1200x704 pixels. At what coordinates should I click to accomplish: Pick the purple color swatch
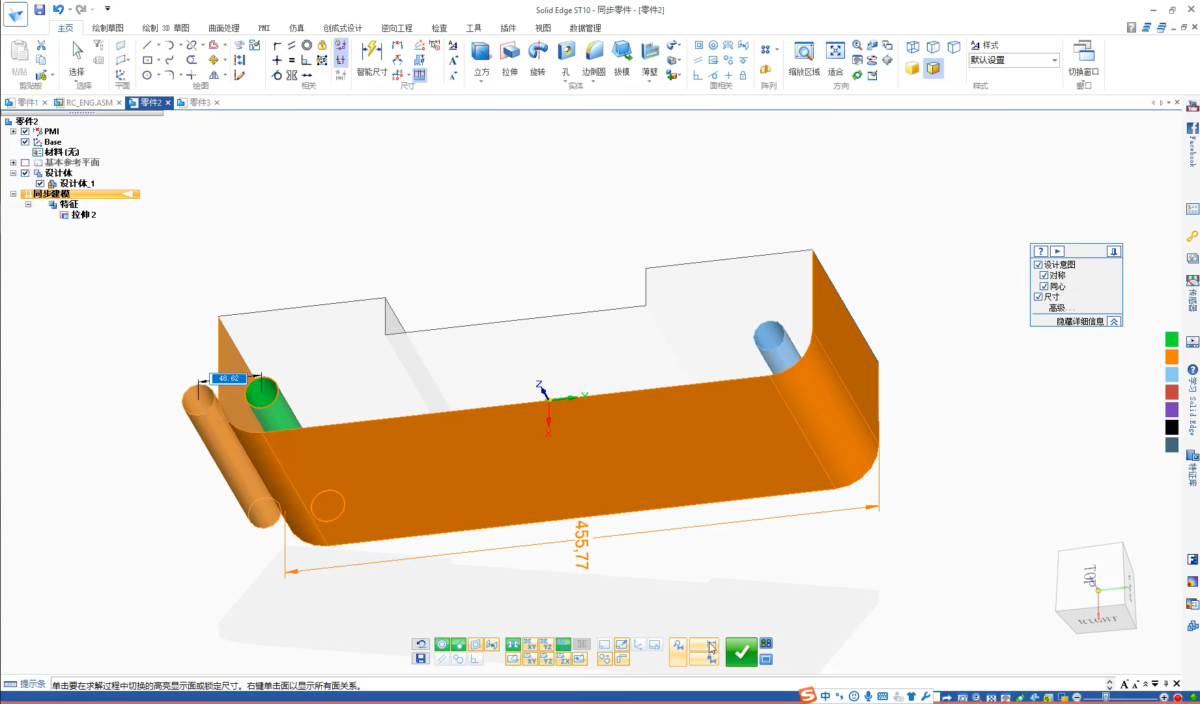pos(1172,410)
